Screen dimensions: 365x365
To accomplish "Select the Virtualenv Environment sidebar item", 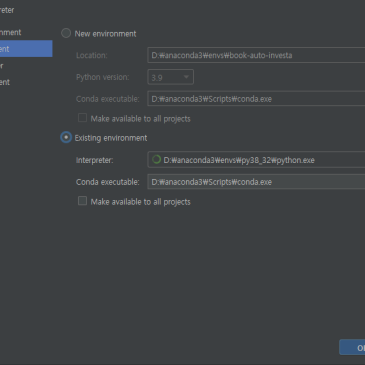I will [x=11, y=32].
